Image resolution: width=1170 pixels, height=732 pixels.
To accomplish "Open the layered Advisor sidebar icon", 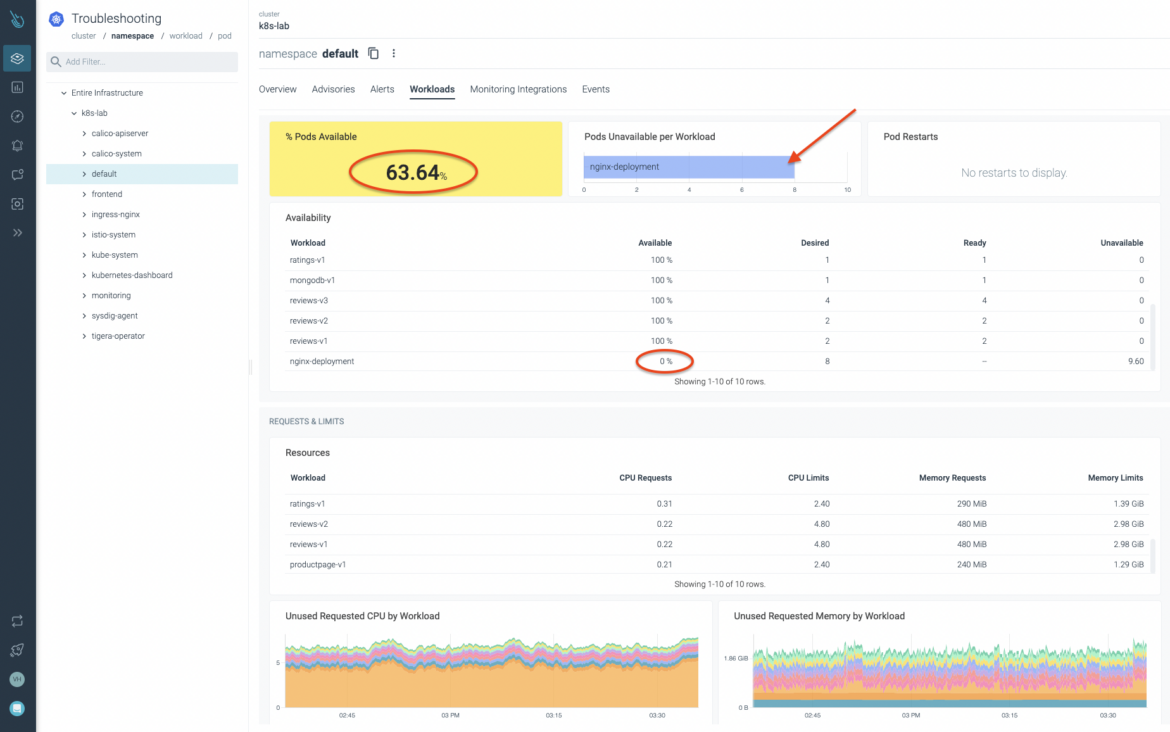I will pos(17,58).
